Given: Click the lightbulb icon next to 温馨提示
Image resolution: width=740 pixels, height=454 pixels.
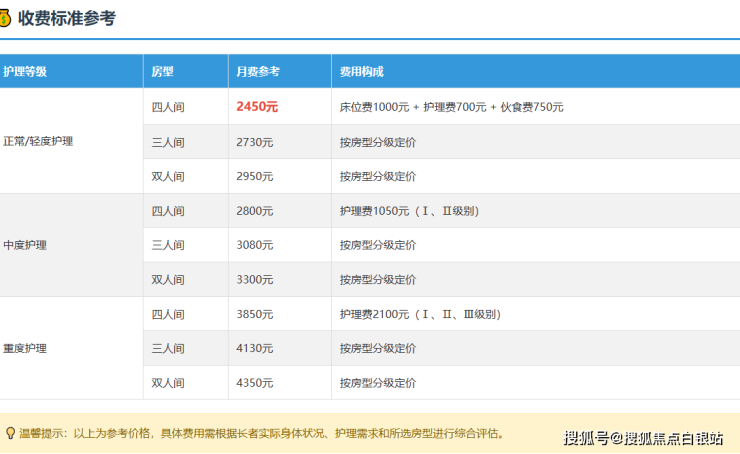Looking at the screenshot, I should (x=10, y=433).
